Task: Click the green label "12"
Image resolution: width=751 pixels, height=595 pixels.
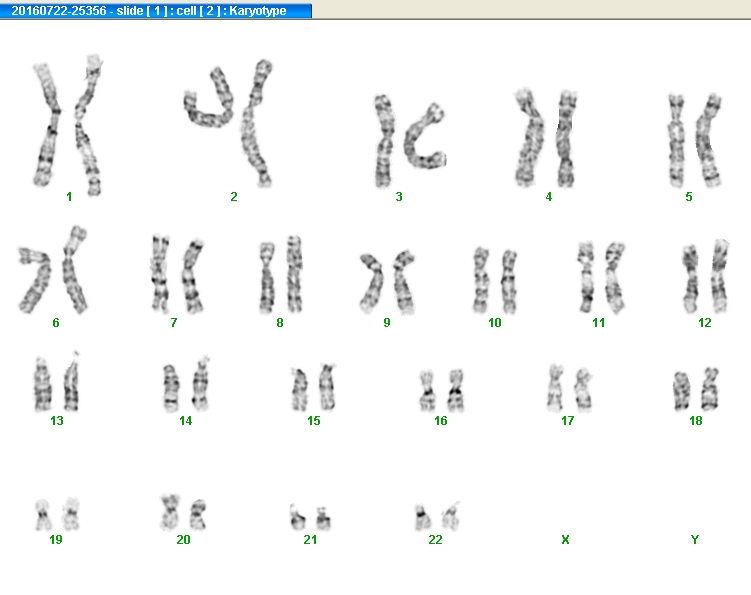Action: click(705, 323)
